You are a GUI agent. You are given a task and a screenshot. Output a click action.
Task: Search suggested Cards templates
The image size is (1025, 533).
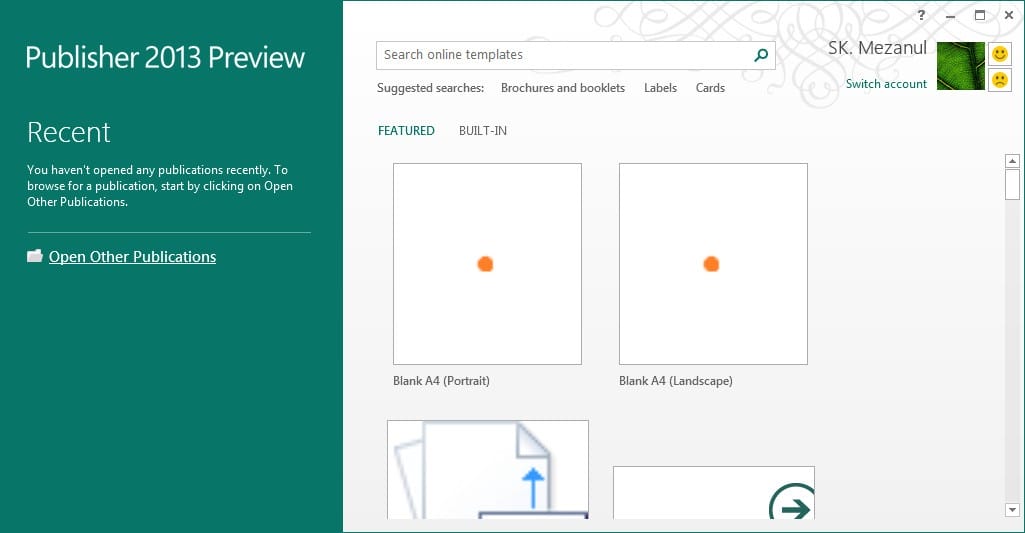[710, 88]
